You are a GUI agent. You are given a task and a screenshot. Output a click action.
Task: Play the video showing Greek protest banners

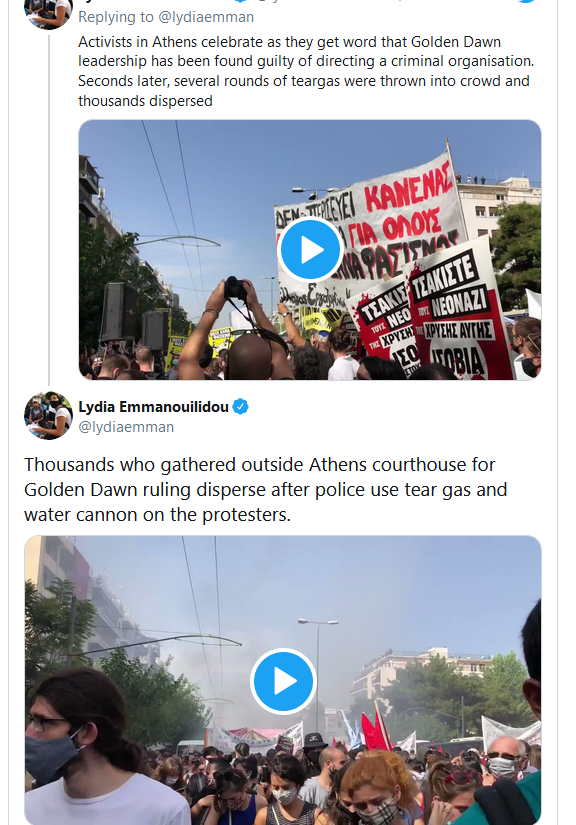pos(310,250)
